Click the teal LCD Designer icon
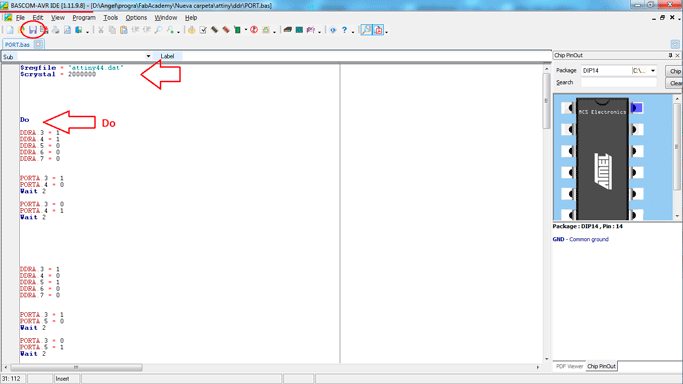 point(299,30)
